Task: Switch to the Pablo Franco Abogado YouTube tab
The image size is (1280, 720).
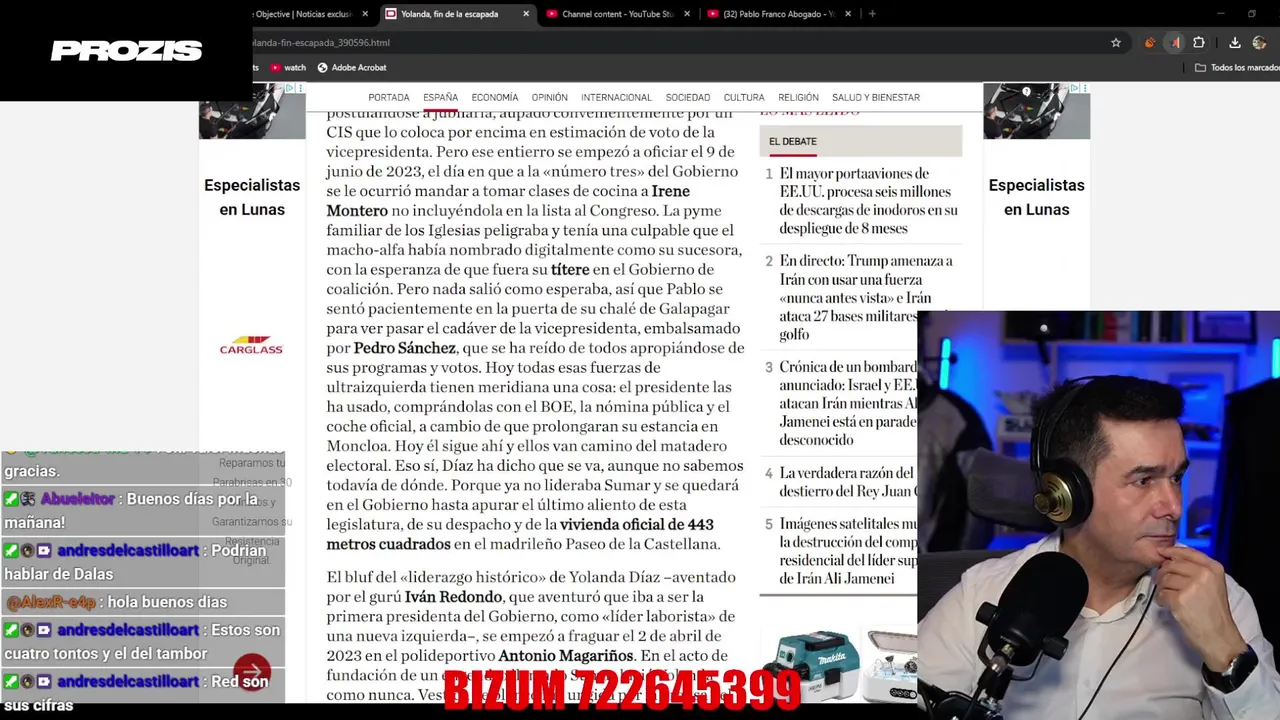Action: [x=778, y=14]
